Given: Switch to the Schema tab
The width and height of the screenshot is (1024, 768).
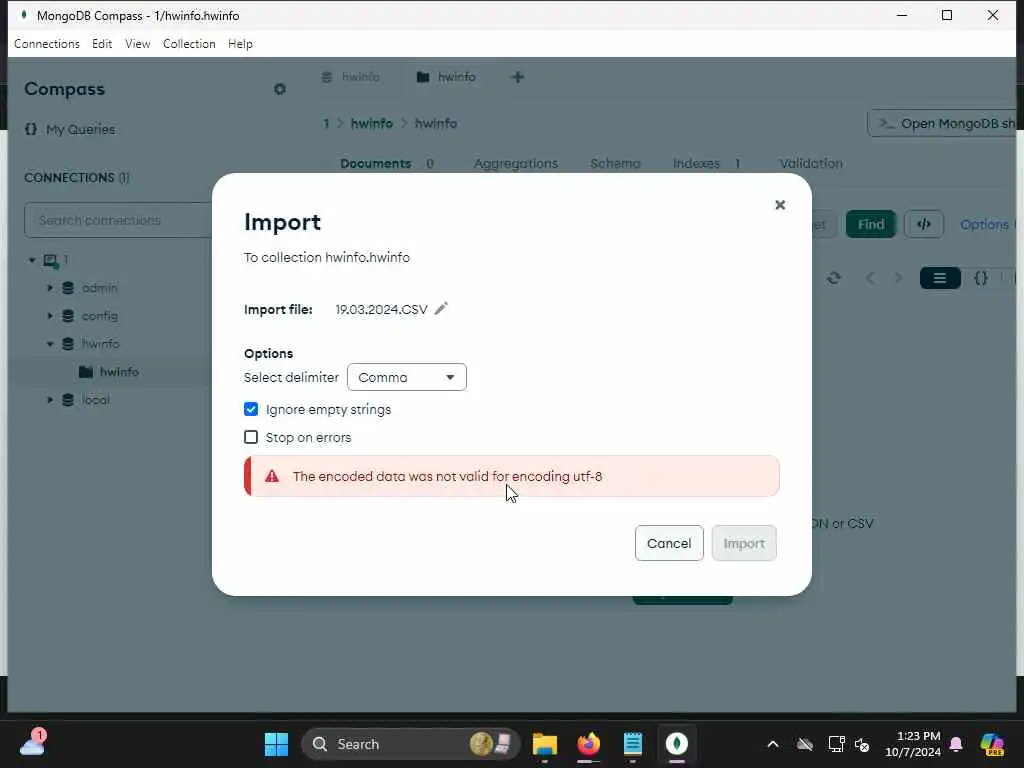Looking at the screenshot, I should click(615, 163).
